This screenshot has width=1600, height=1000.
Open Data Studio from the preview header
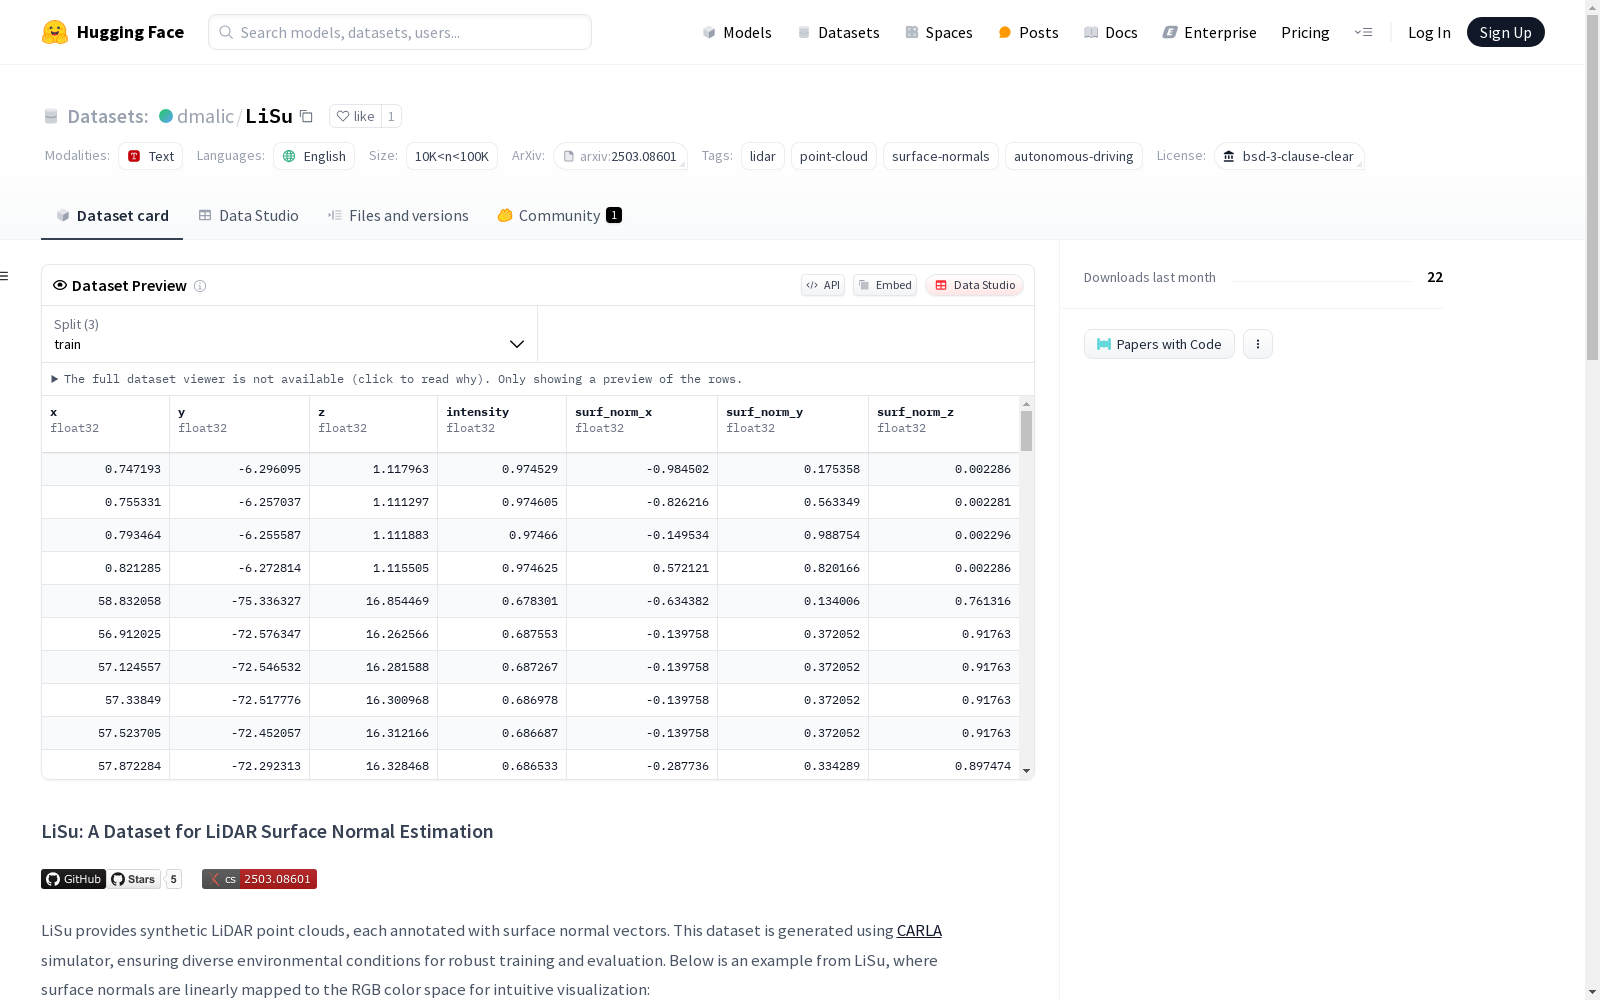(x=974, y=285)
